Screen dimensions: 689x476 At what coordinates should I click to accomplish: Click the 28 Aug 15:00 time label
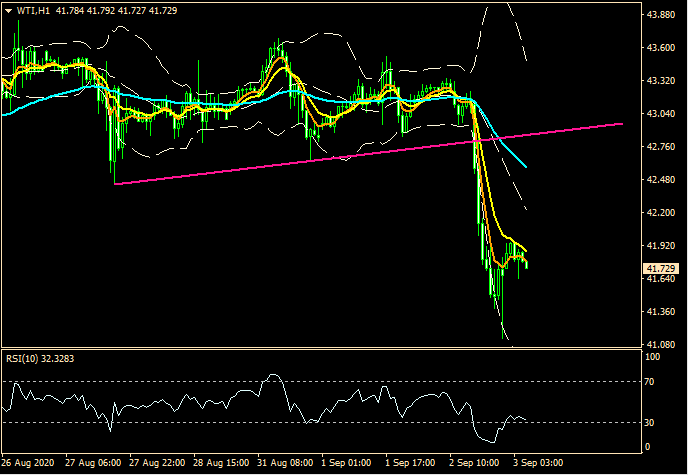tap(223, 464)
